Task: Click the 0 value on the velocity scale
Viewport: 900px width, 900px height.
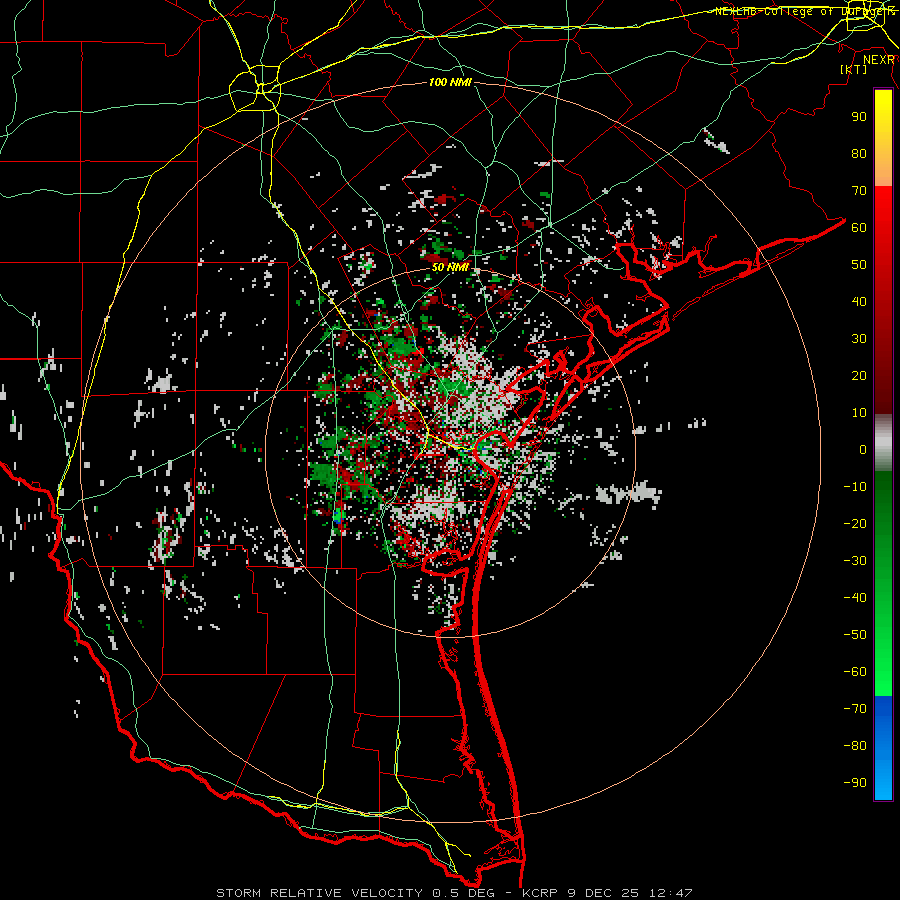Action: (x=863, y=449)
